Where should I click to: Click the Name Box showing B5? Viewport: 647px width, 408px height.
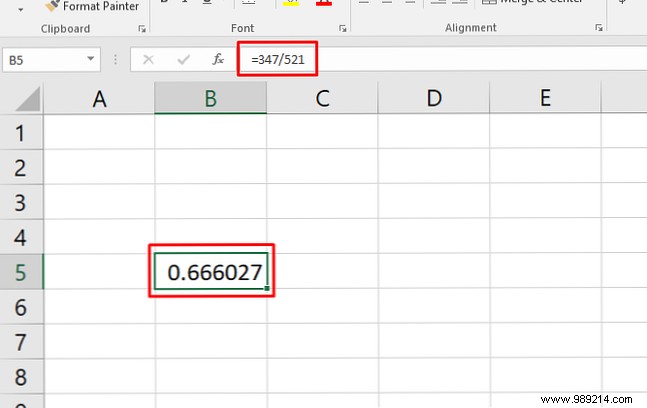tap(43, 60)
